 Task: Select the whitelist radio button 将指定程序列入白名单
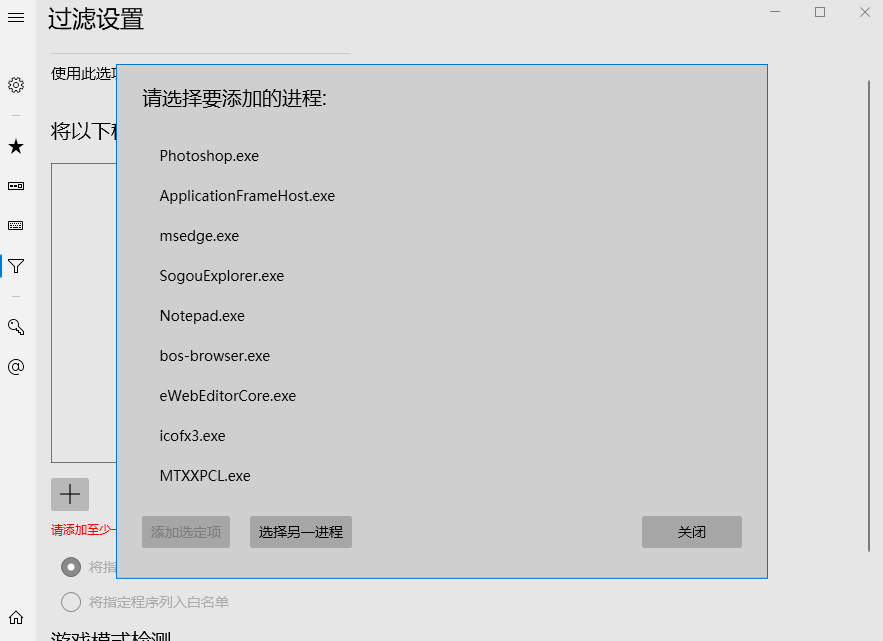pyautogui.click(x=71, y=602)
